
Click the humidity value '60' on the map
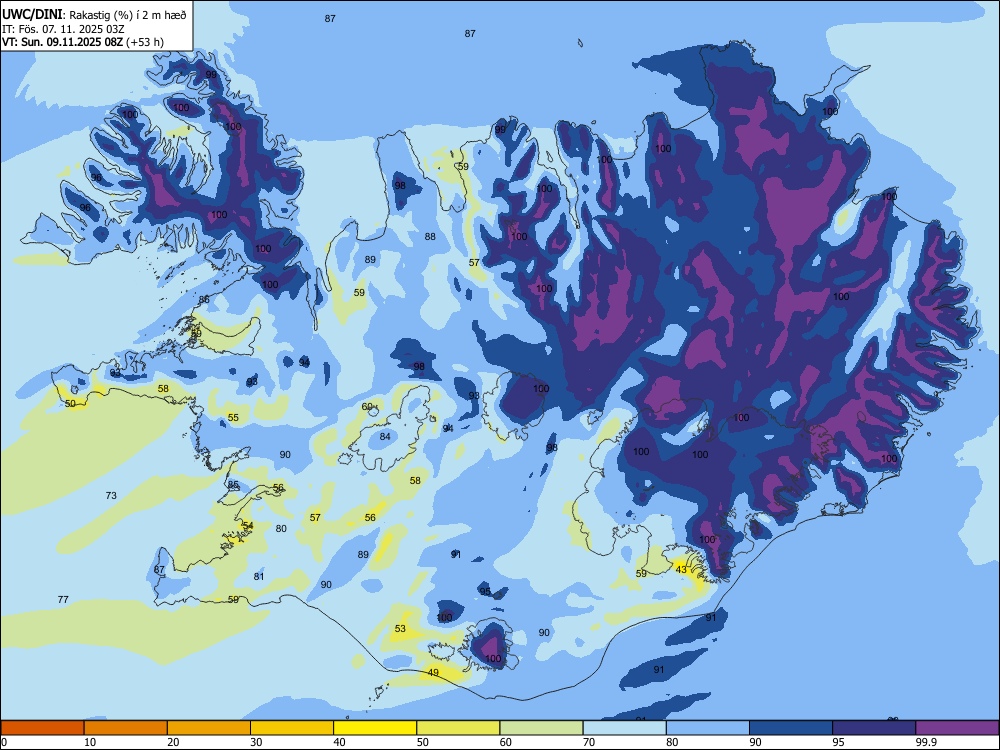367,406
